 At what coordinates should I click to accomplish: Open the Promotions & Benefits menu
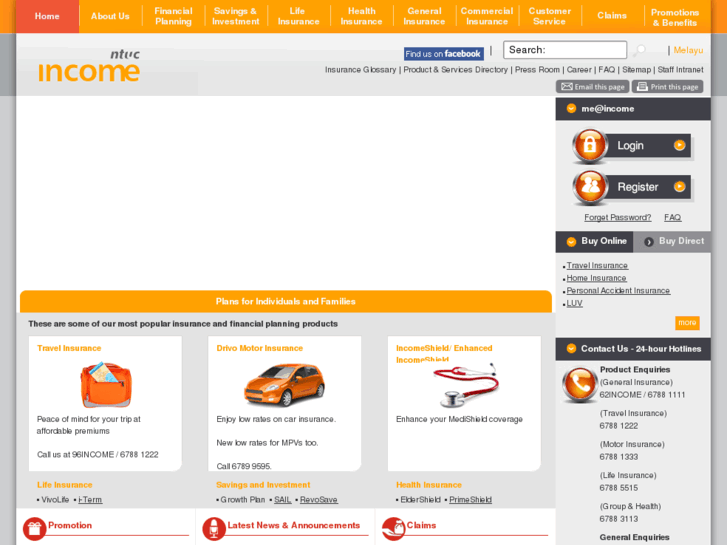tap(675, 18)
